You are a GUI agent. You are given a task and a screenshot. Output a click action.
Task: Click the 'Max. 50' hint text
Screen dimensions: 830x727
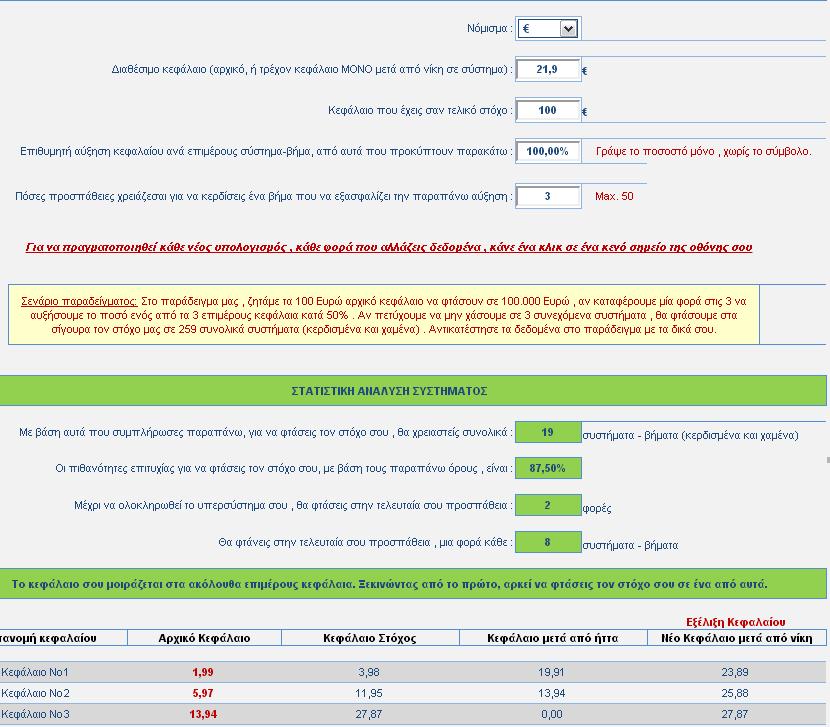(614, 196)
